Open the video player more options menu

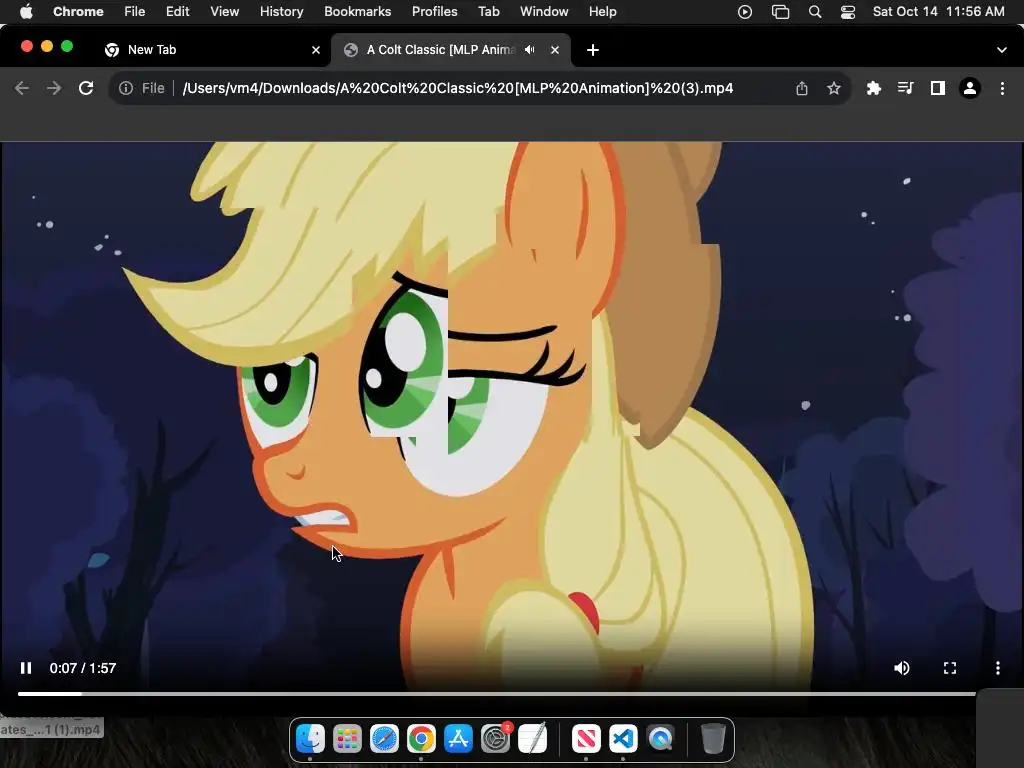(x=997, y=668)
